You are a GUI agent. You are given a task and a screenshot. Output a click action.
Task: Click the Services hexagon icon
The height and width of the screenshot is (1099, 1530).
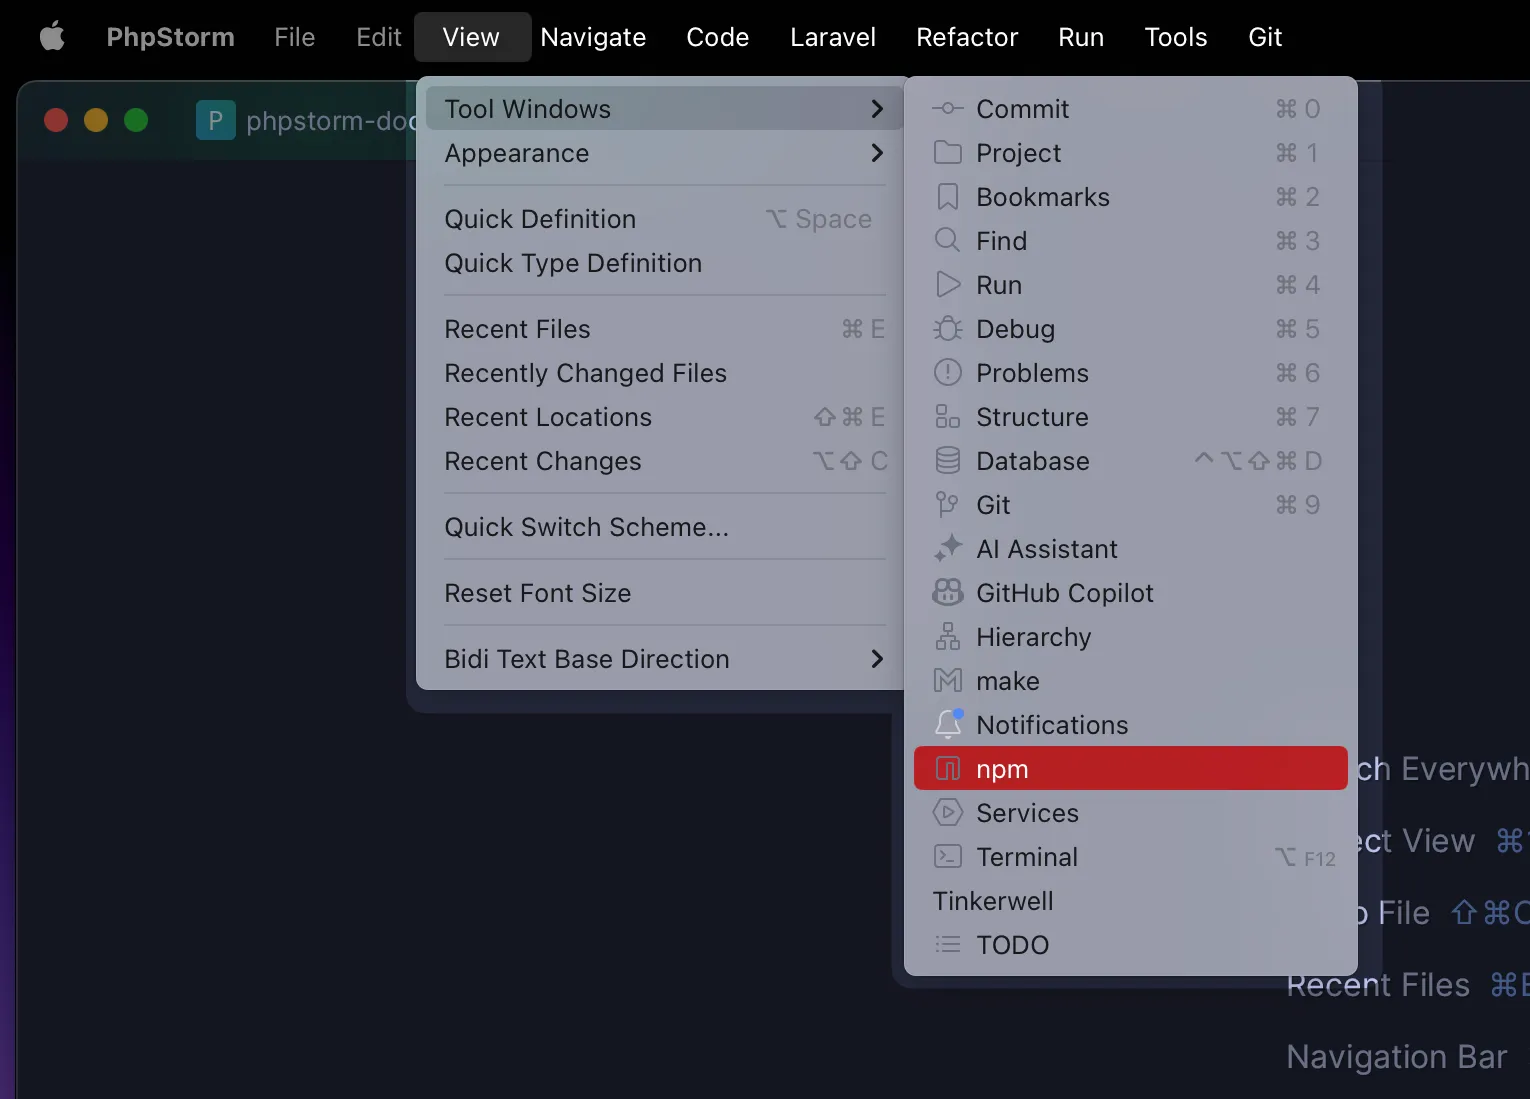(x=947, y=813)
